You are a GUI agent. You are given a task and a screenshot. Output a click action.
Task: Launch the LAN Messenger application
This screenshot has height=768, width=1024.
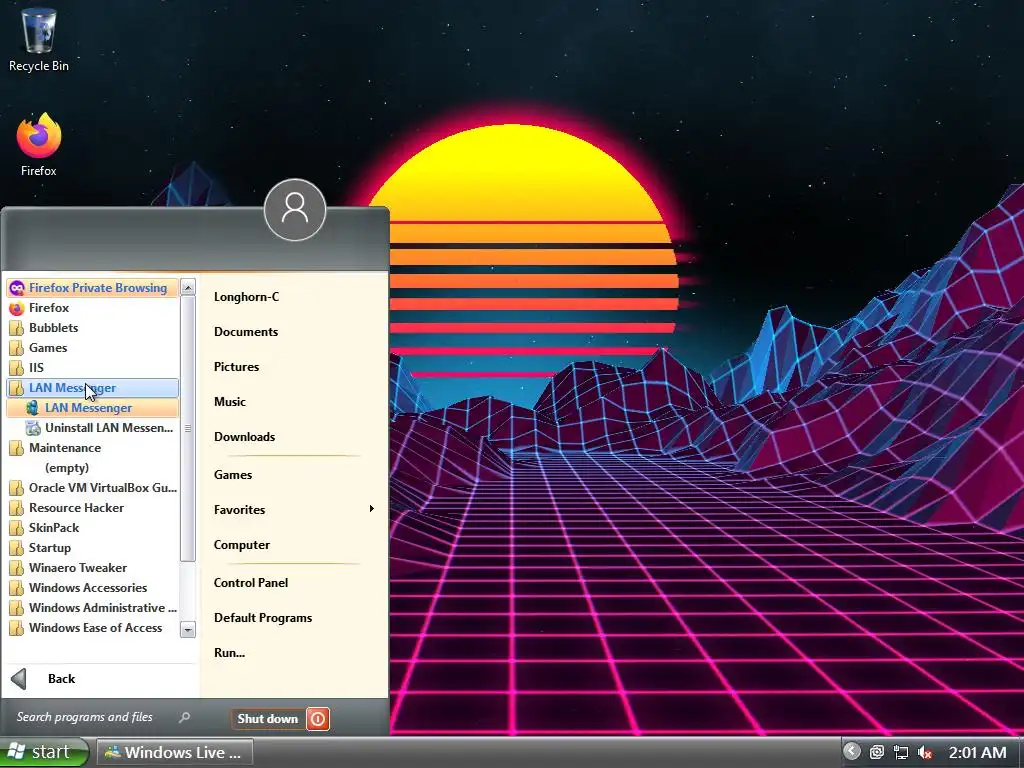92,408
